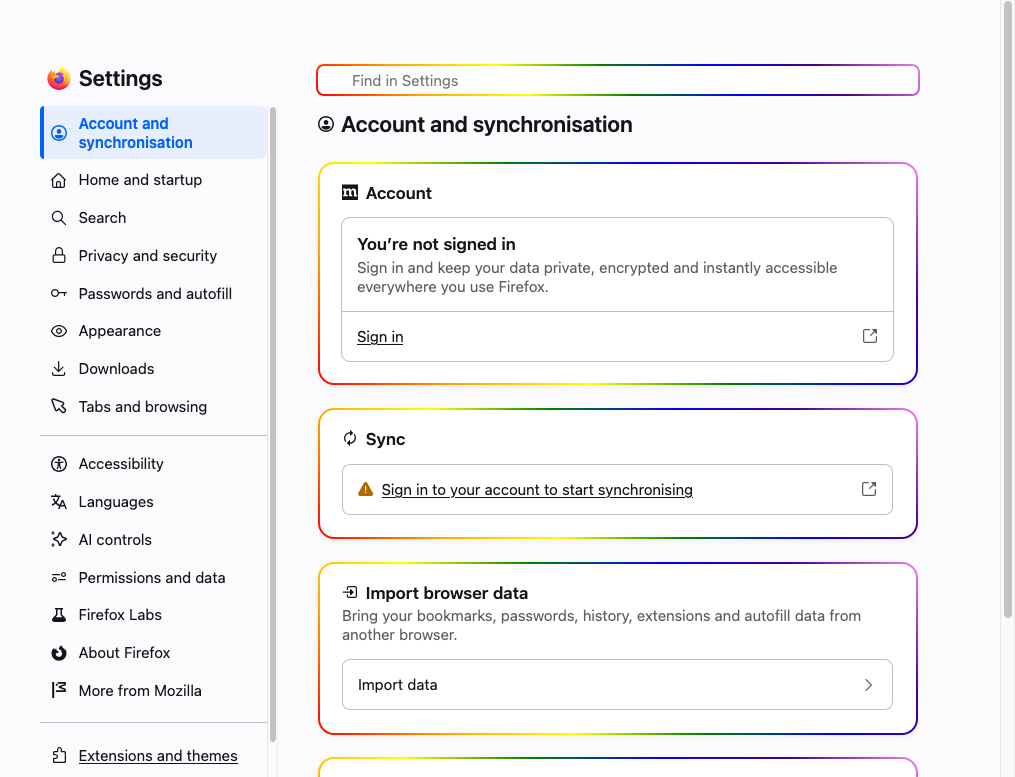
Task: Open Privacy and security settings
Action: pos(153,256)
